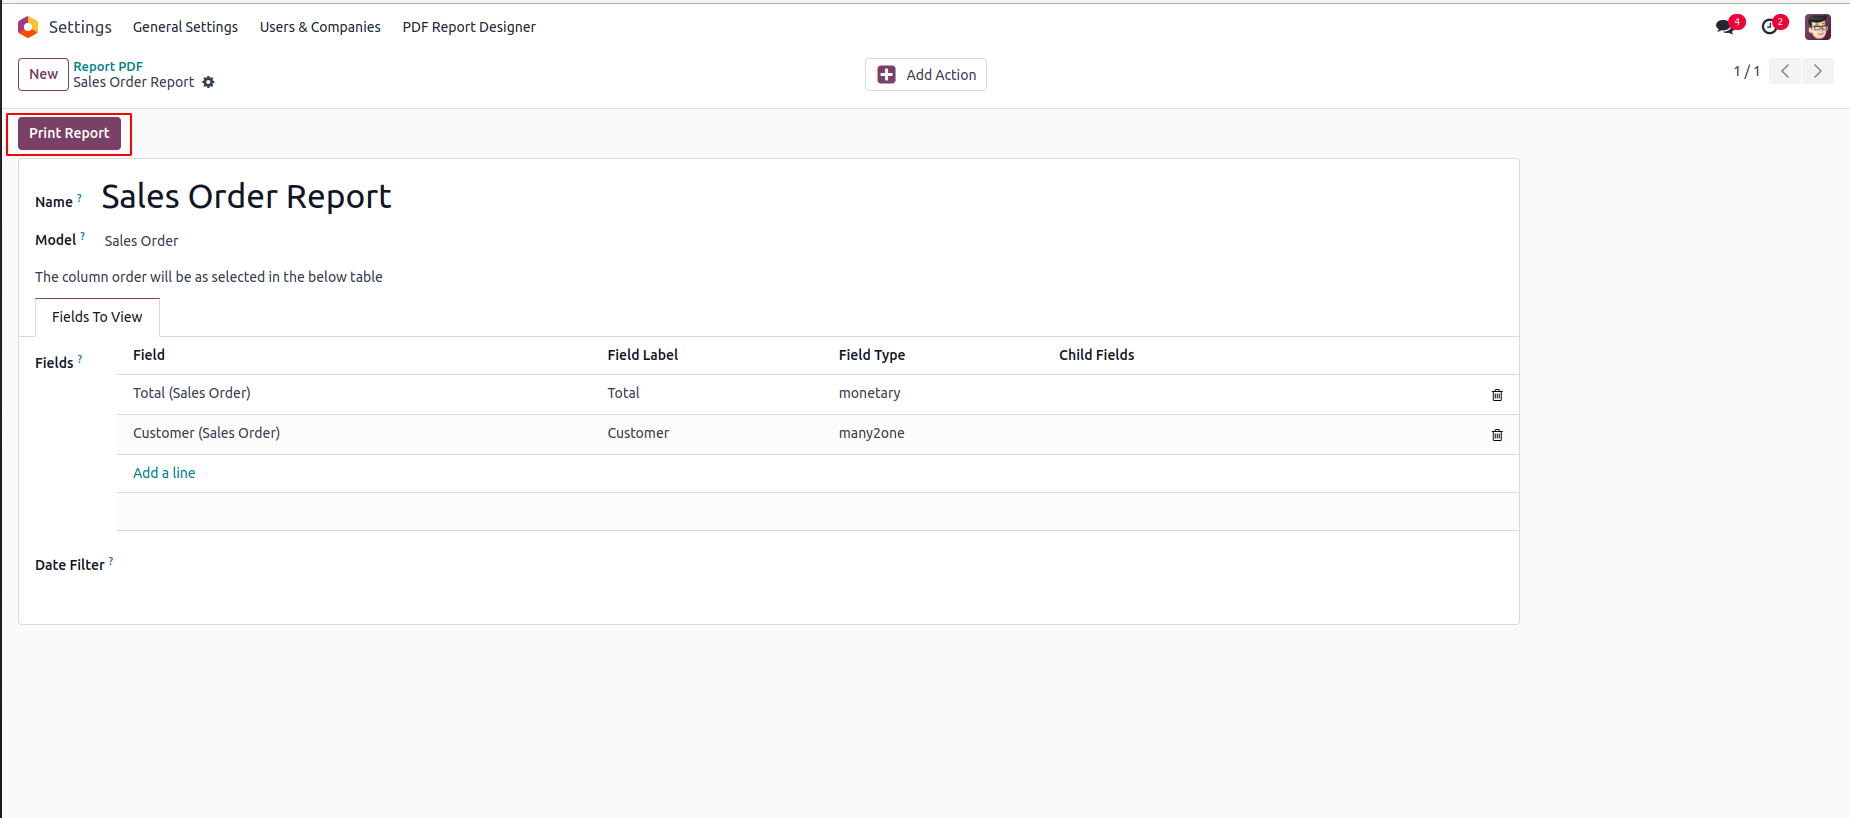
Task: Click the Add a line link
Action: click(164, 473)
